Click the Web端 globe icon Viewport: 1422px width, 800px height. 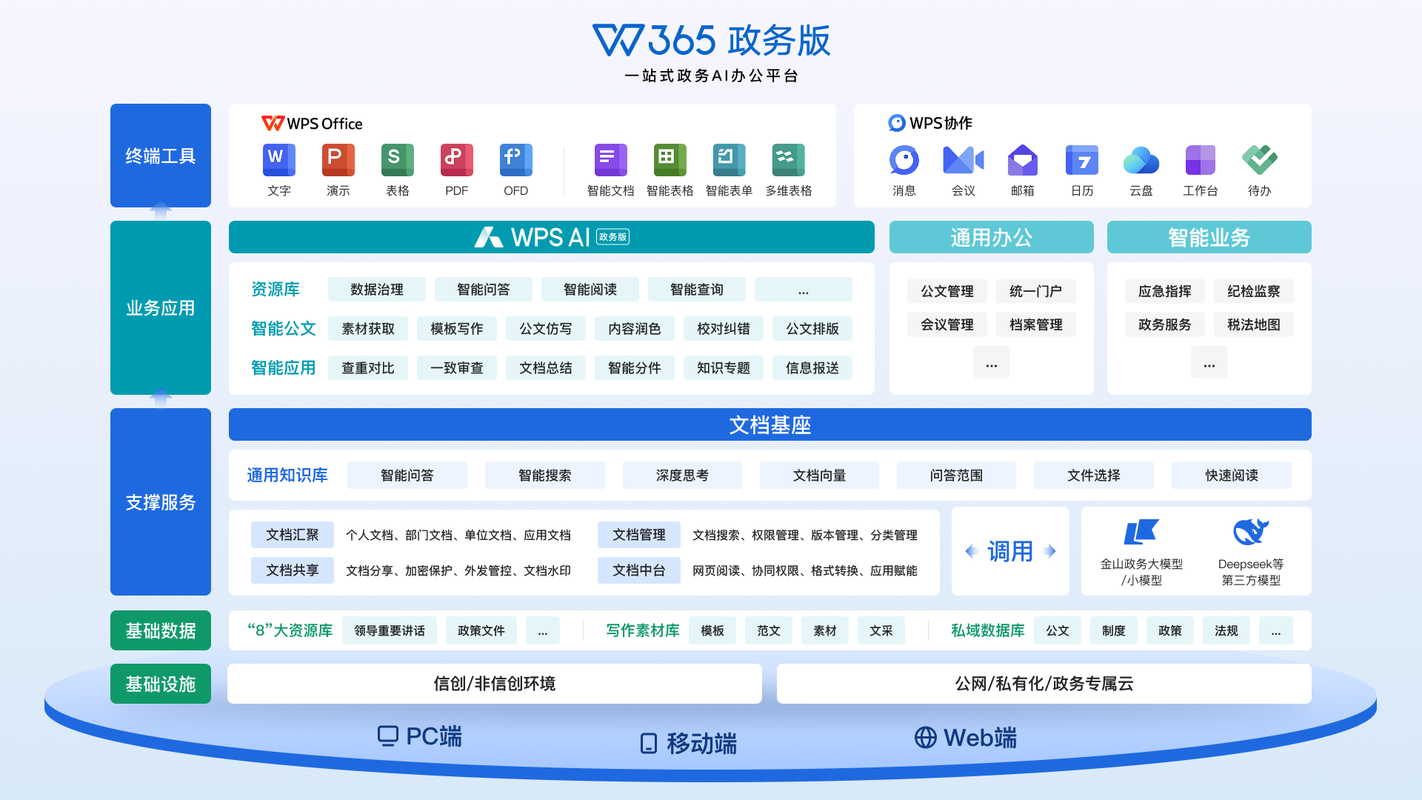pyautogui.click(x=926, y=738)
